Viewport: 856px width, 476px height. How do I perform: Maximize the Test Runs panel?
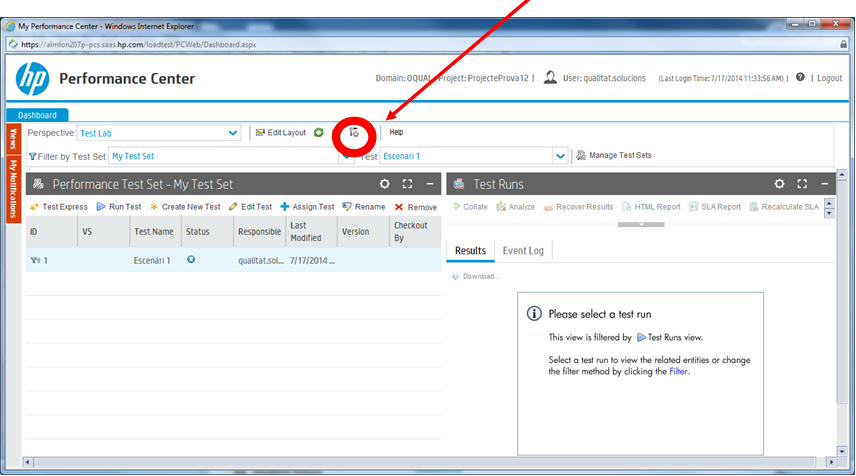tap(802, 184)
